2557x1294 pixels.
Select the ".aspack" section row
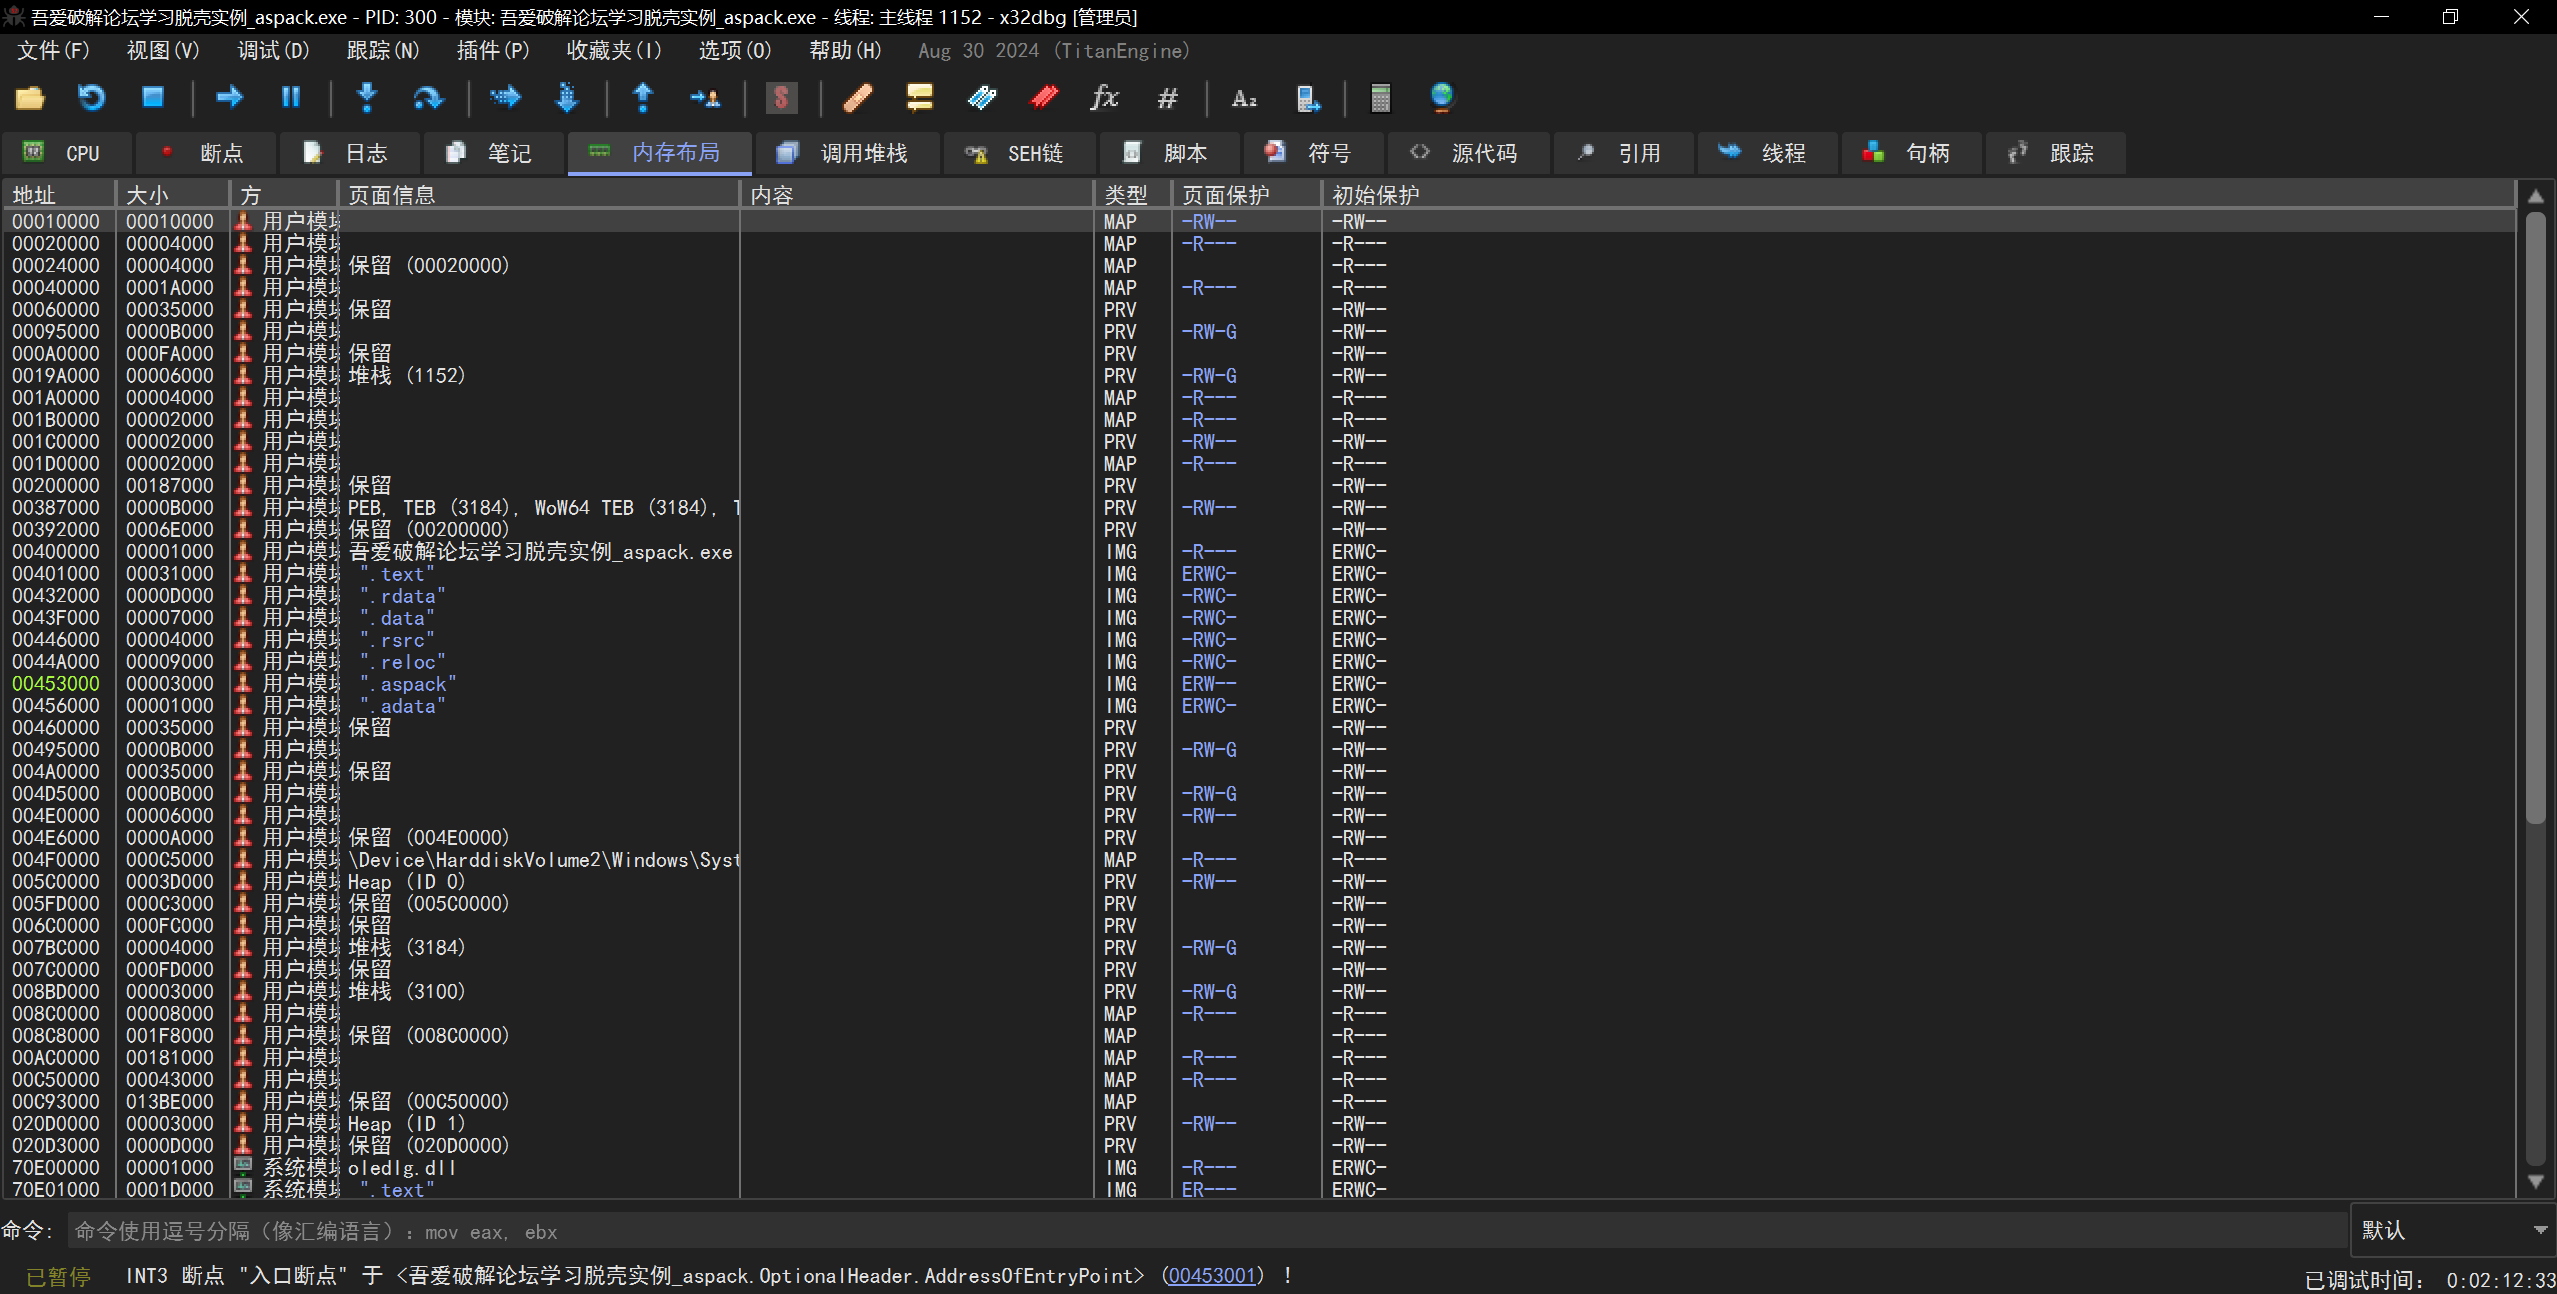click(x=408, y=684)
